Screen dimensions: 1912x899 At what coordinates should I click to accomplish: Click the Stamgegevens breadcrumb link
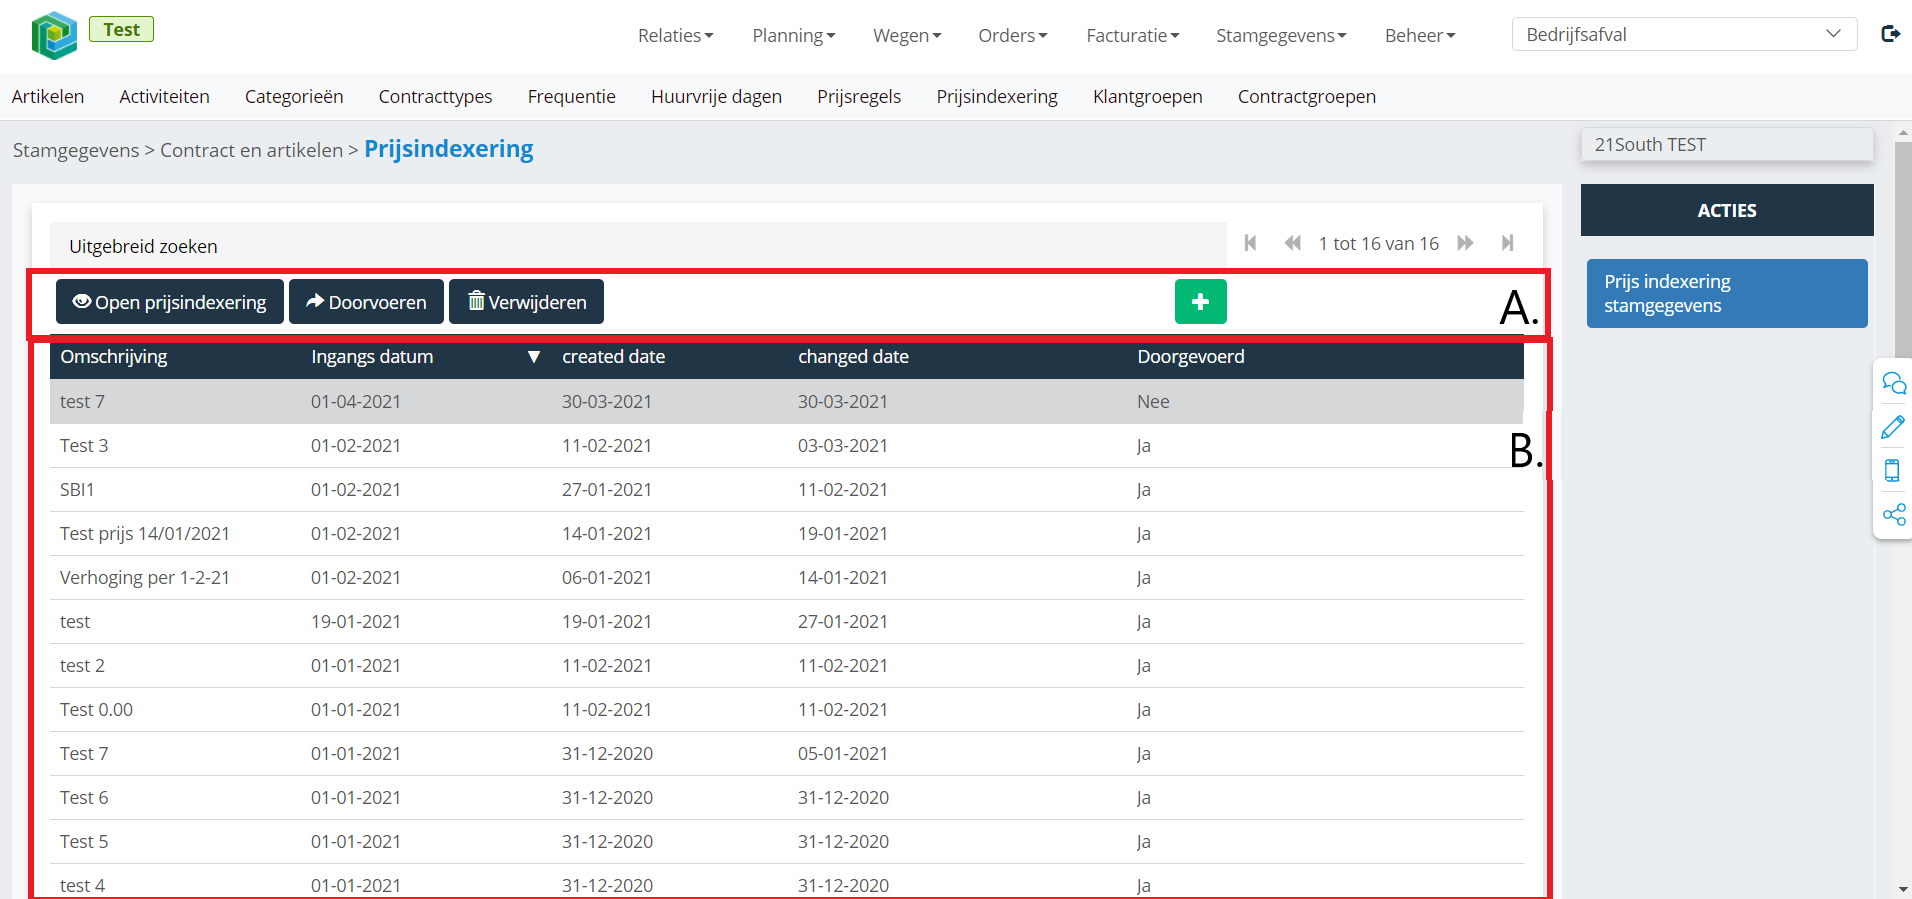(76, 150)
